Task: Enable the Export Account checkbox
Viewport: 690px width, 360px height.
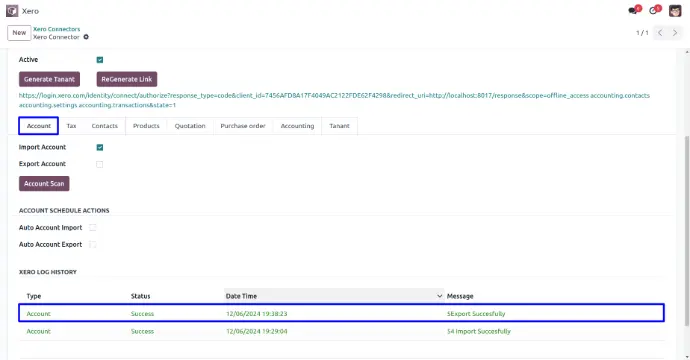Action: click(100, 164)
